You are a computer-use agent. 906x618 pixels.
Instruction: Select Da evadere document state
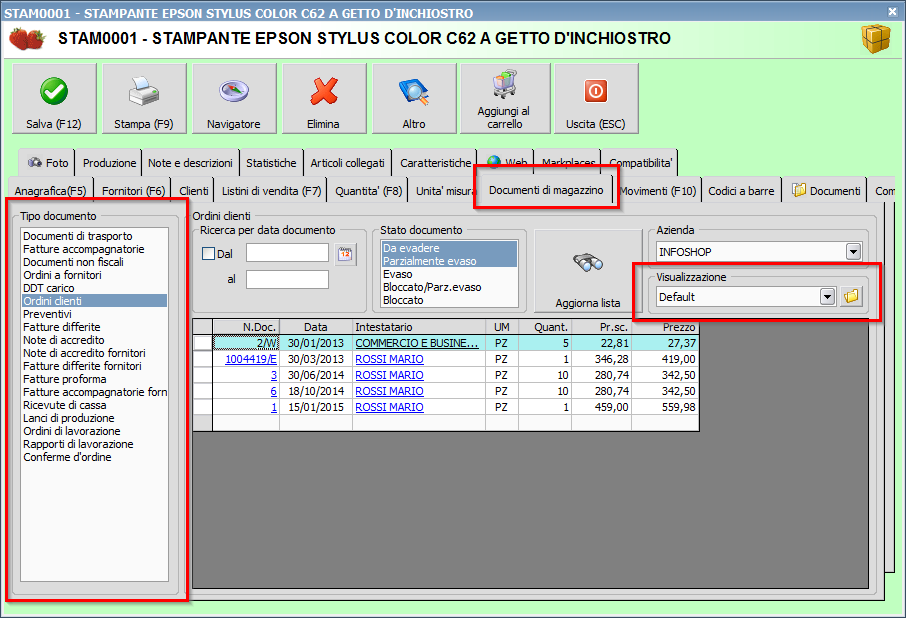(449, 248)
